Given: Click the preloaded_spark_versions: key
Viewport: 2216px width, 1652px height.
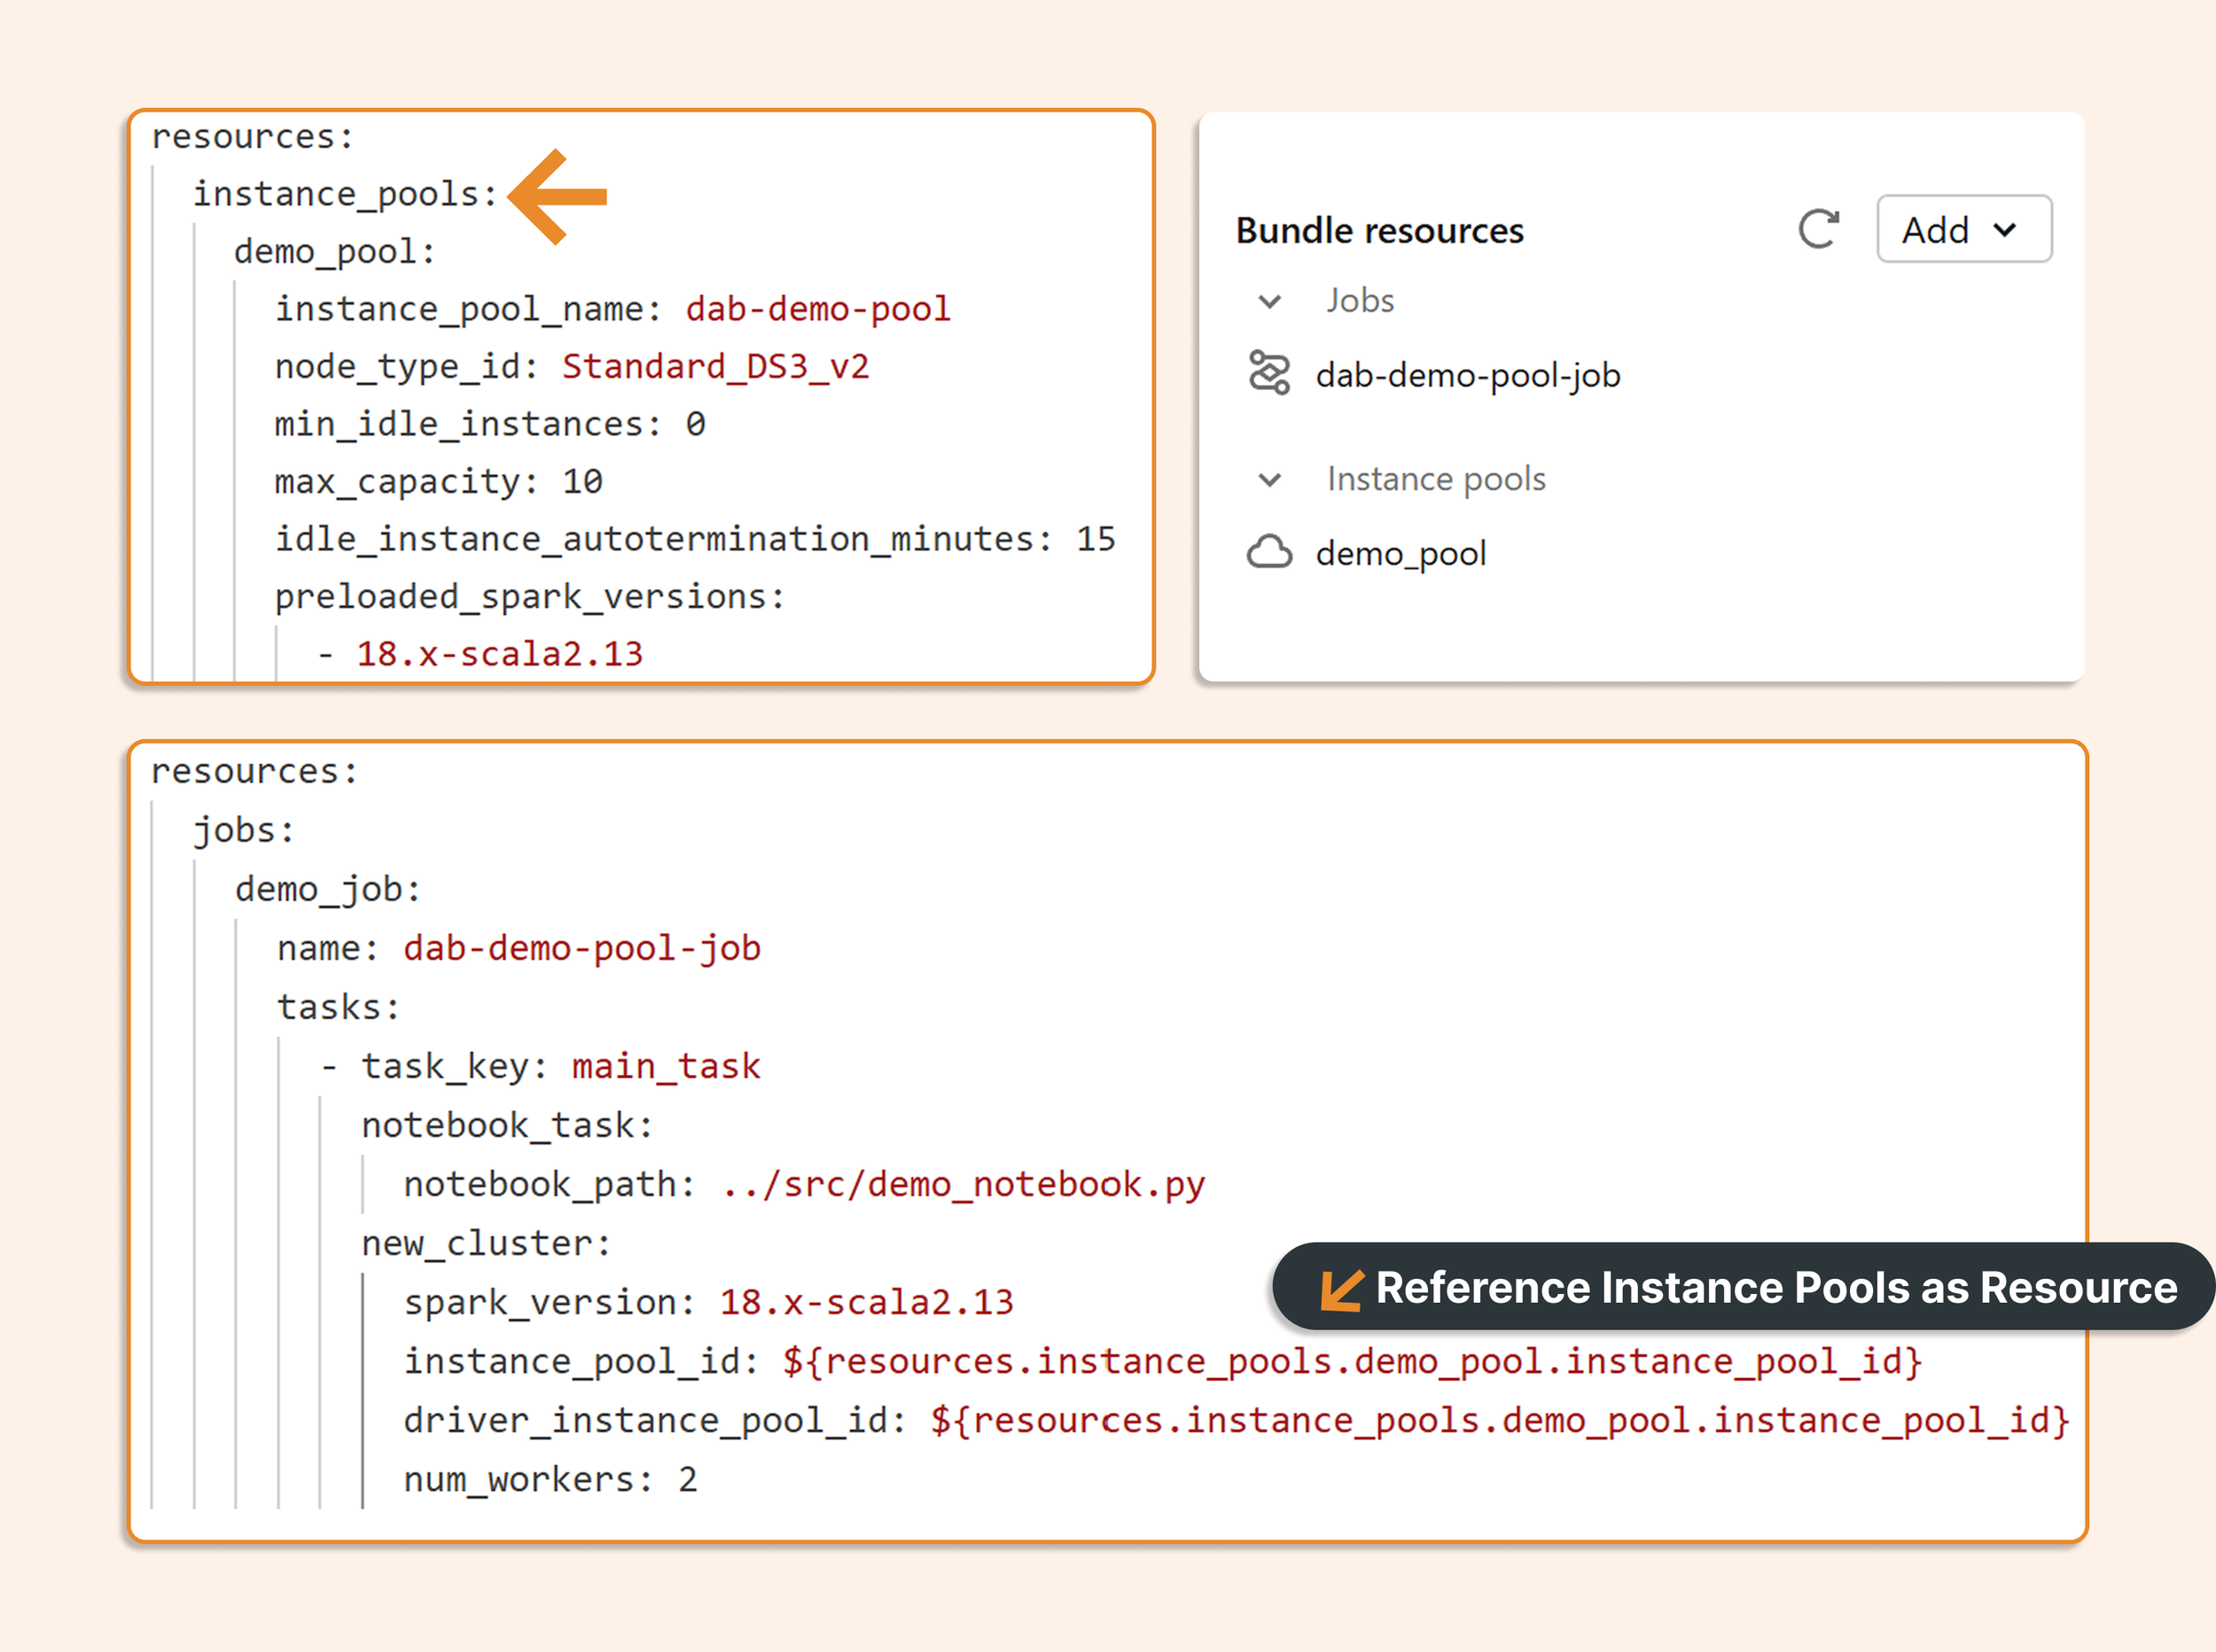Looking at the screenshot, I should point(529,597).
